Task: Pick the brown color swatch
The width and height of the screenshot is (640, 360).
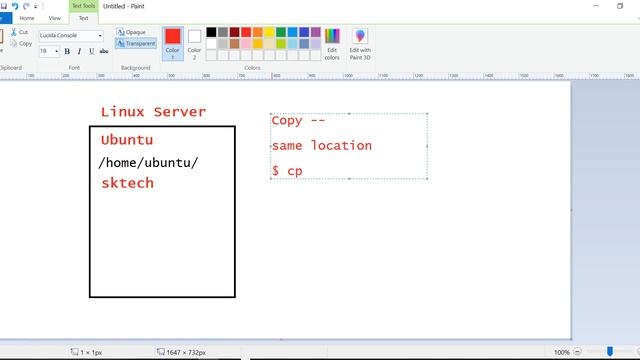Action: click(x=235, y=43)
